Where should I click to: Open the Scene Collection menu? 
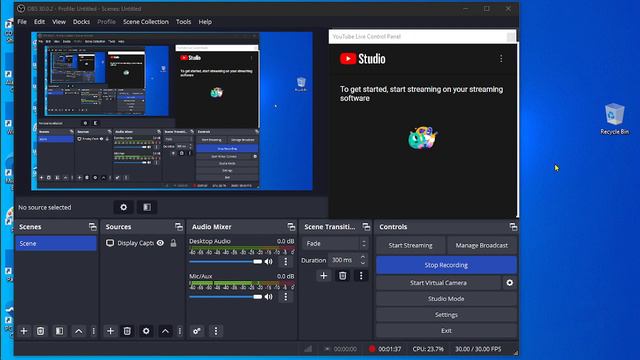coord(146,22)
